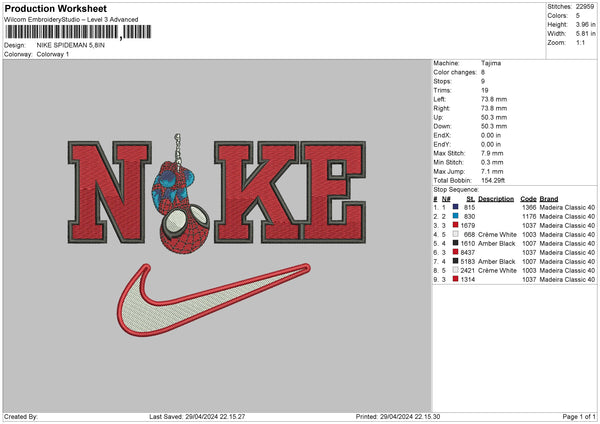Click the Machine value 'Tajima'
Image resolution: width=600 pixels, height=424 pixels.
[491, 63]
